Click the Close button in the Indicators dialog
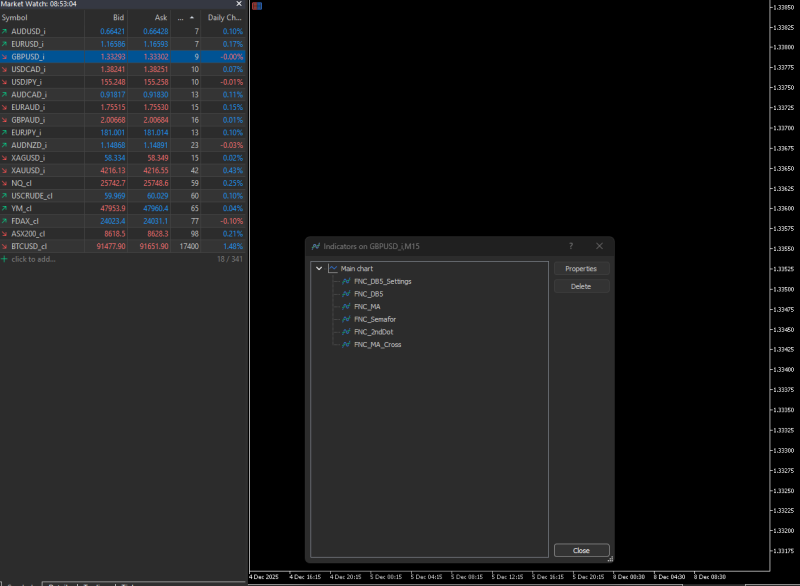 click(581, 550)
